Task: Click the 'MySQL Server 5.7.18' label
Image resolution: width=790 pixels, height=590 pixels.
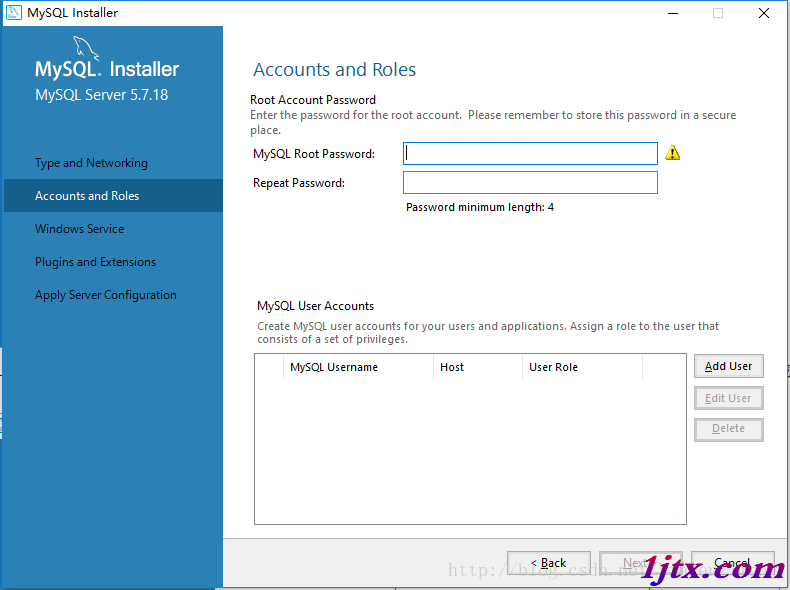Action: tap(102, 95)
